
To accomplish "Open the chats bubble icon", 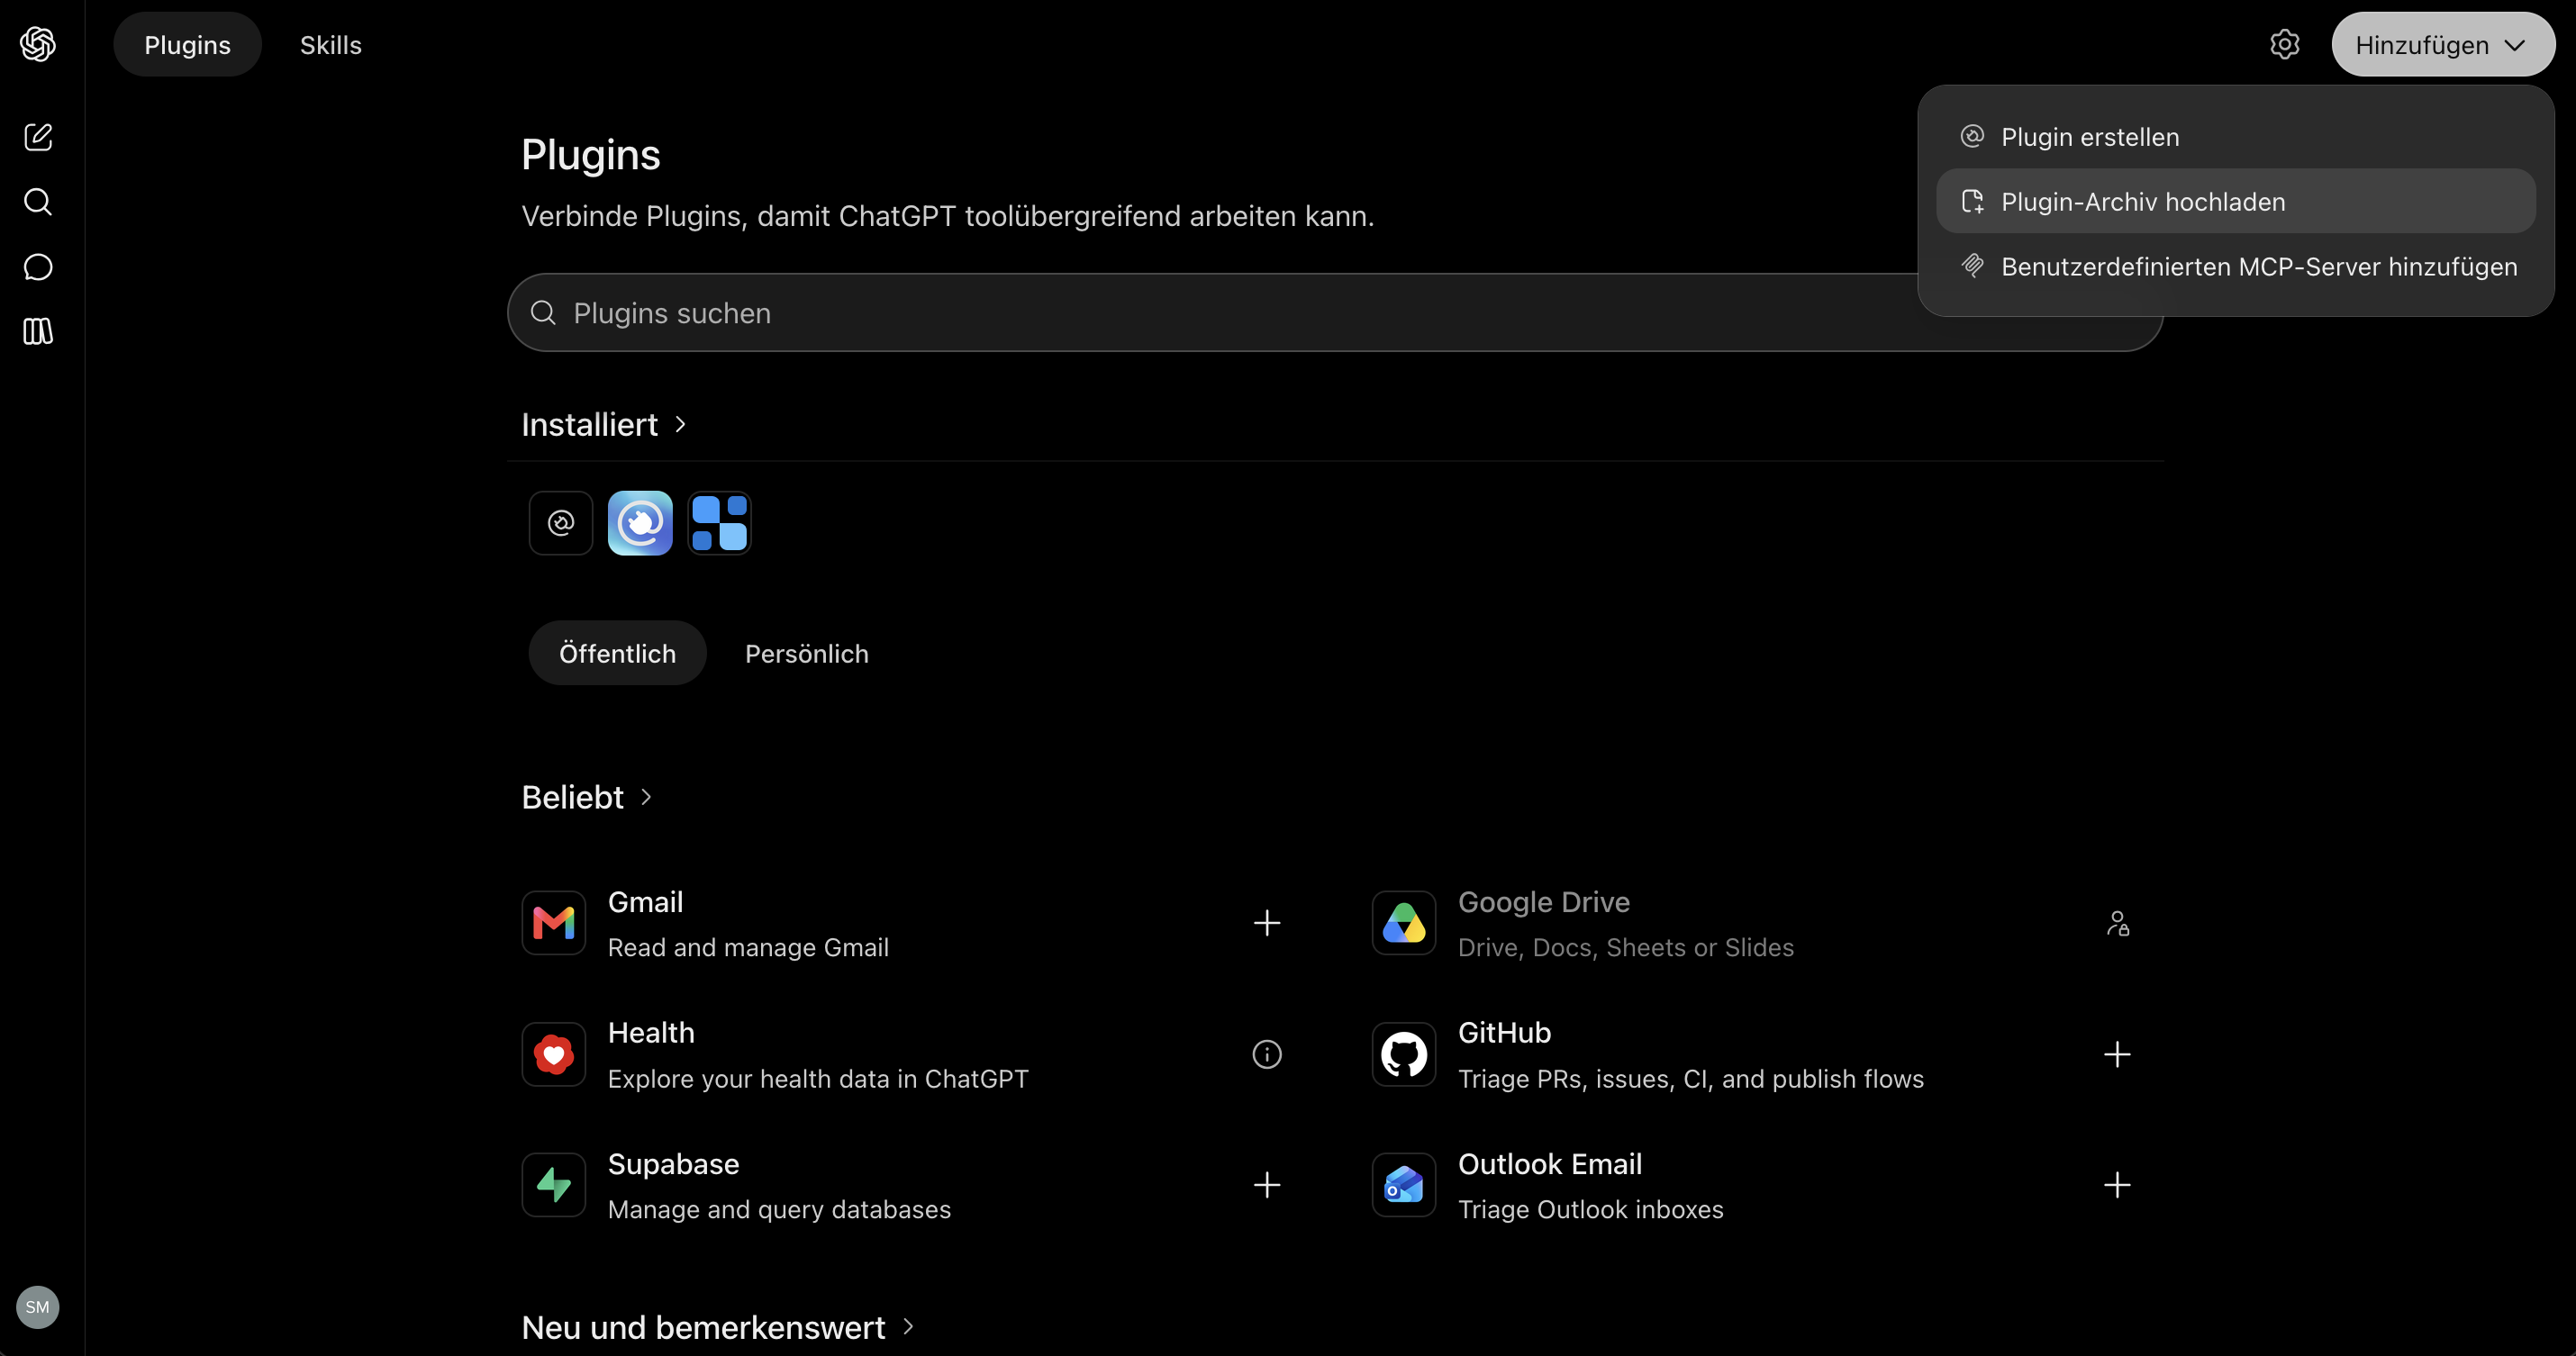I will point(38,267).
